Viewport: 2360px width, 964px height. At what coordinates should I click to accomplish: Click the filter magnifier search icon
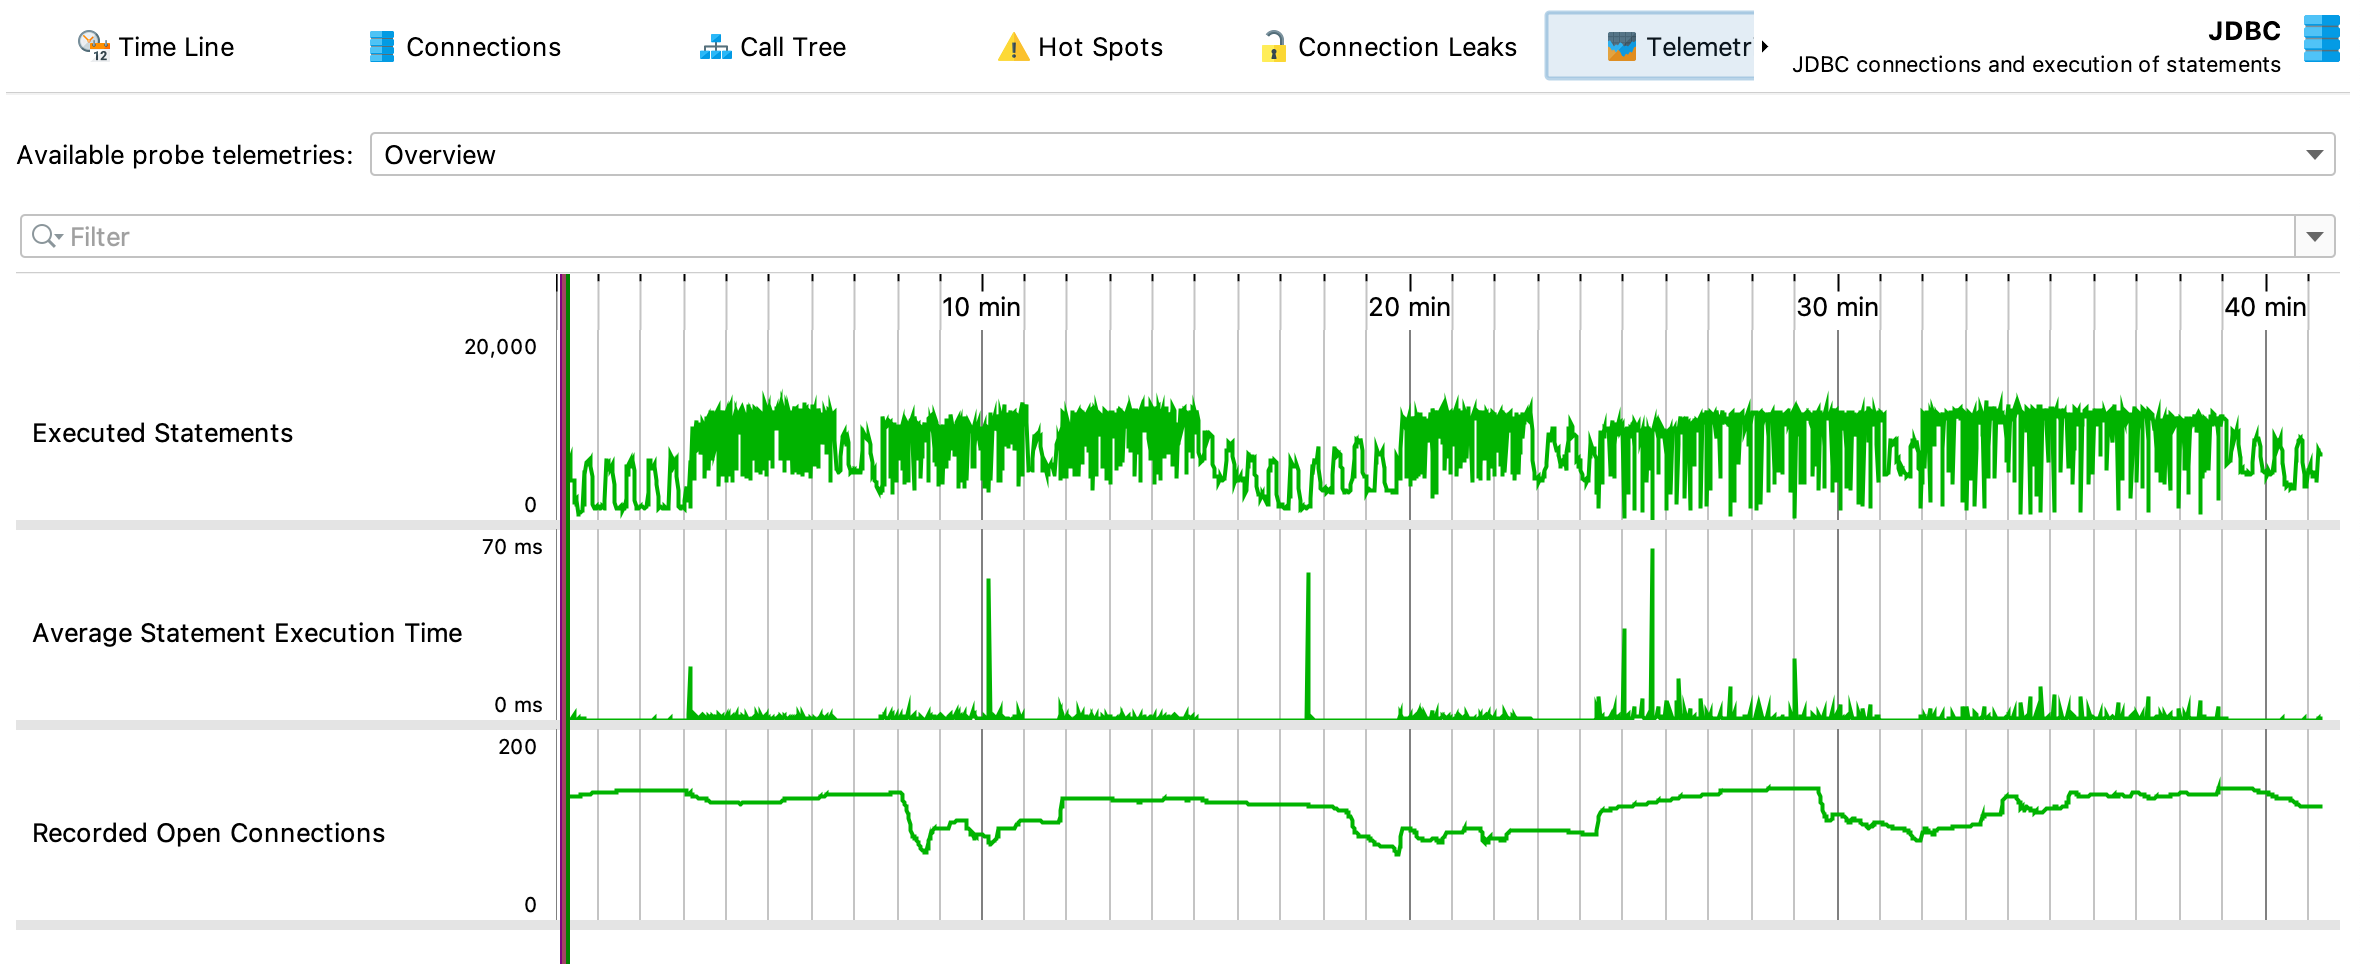coord(46,237)
